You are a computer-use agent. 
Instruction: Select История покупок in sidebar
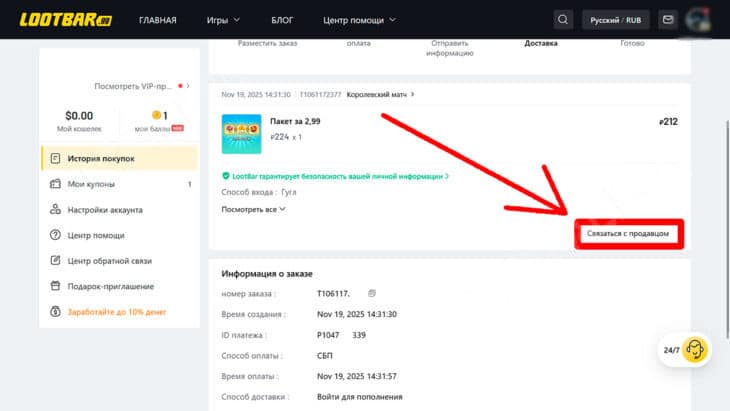(x=100, y=158)
